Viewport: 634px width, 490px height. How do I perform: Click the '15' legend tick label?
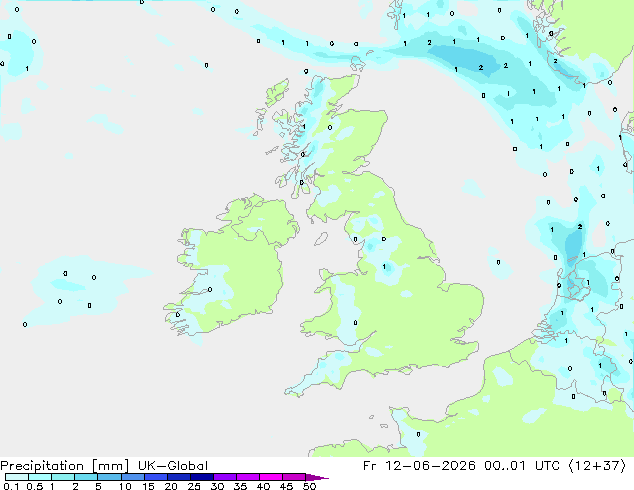(148, 486)
